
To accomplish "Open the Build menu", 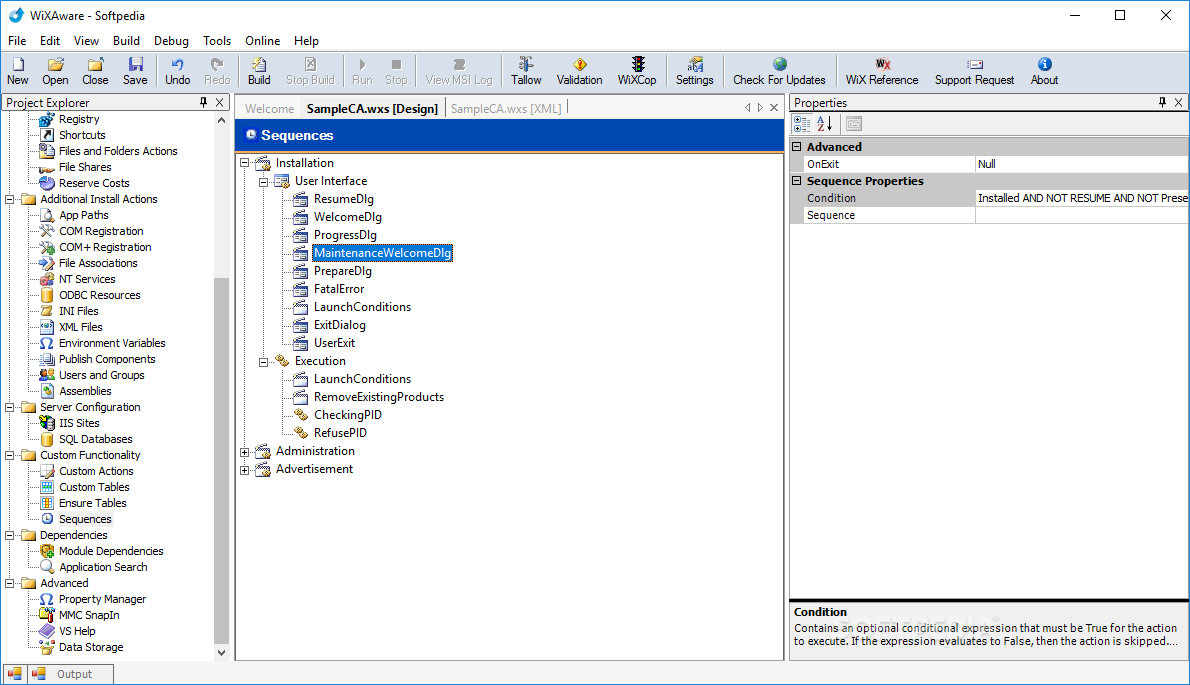I will 126,41.
